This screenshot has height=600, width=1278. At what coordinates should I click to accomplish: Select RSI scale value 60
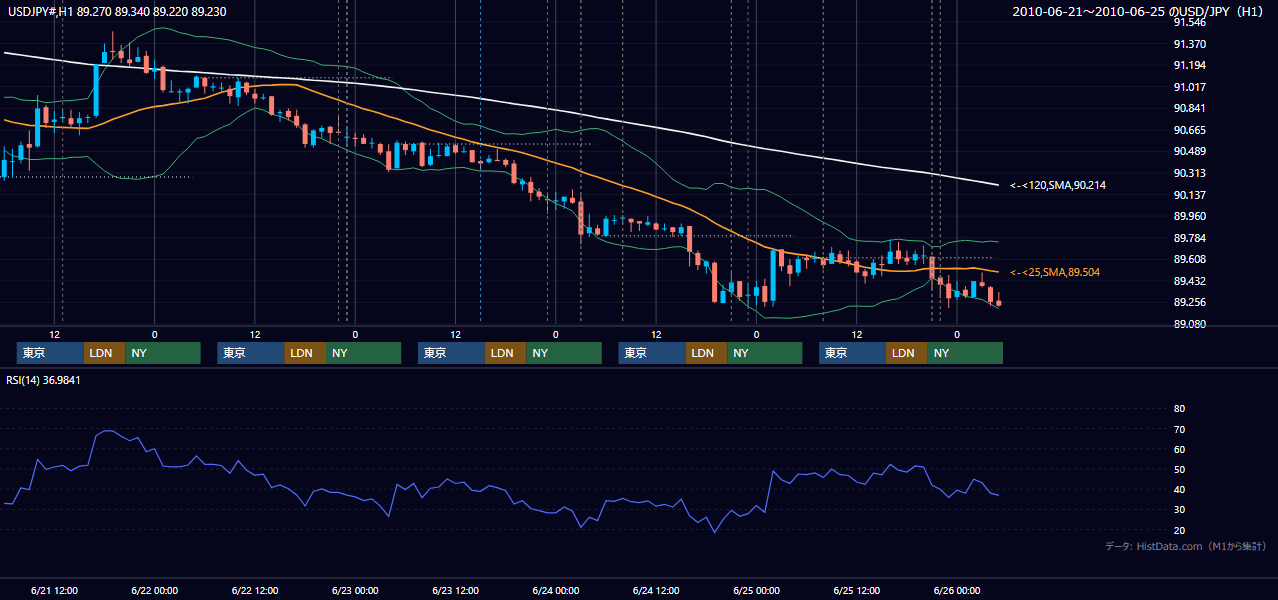tap(1179, 449)
